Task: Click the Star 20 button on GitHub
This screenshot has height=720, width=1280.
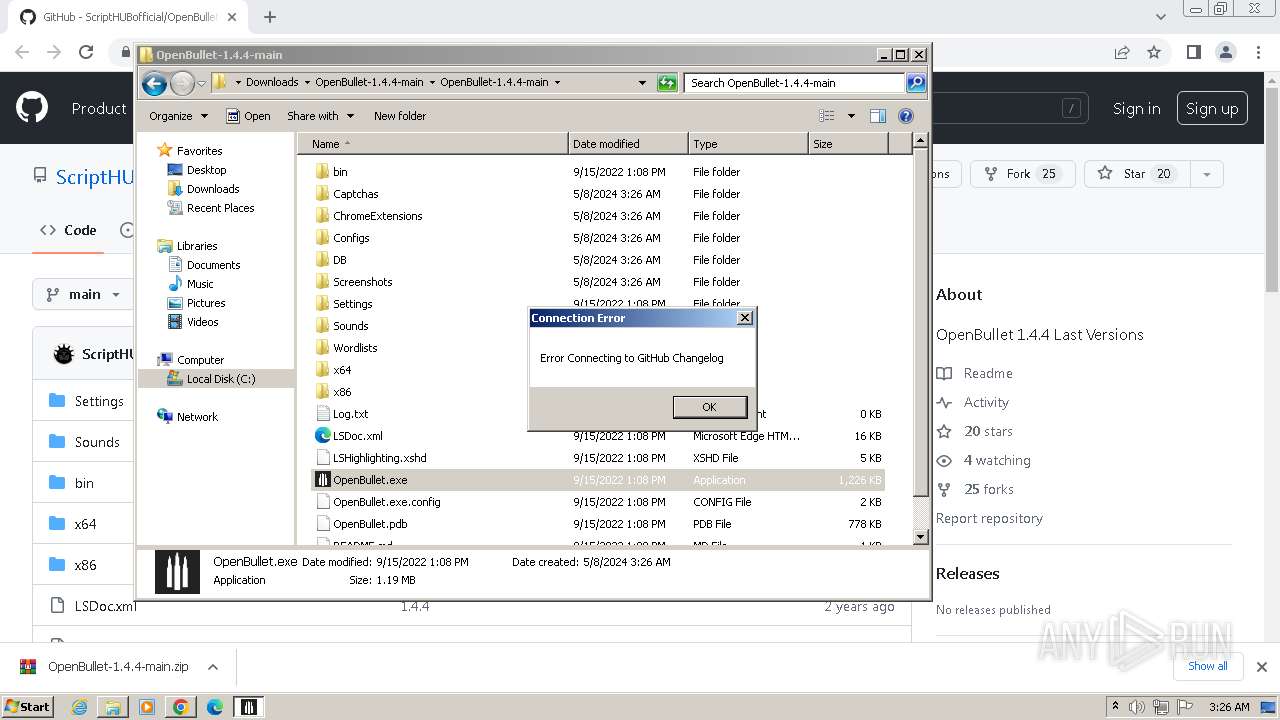Action: [1136, 174]
